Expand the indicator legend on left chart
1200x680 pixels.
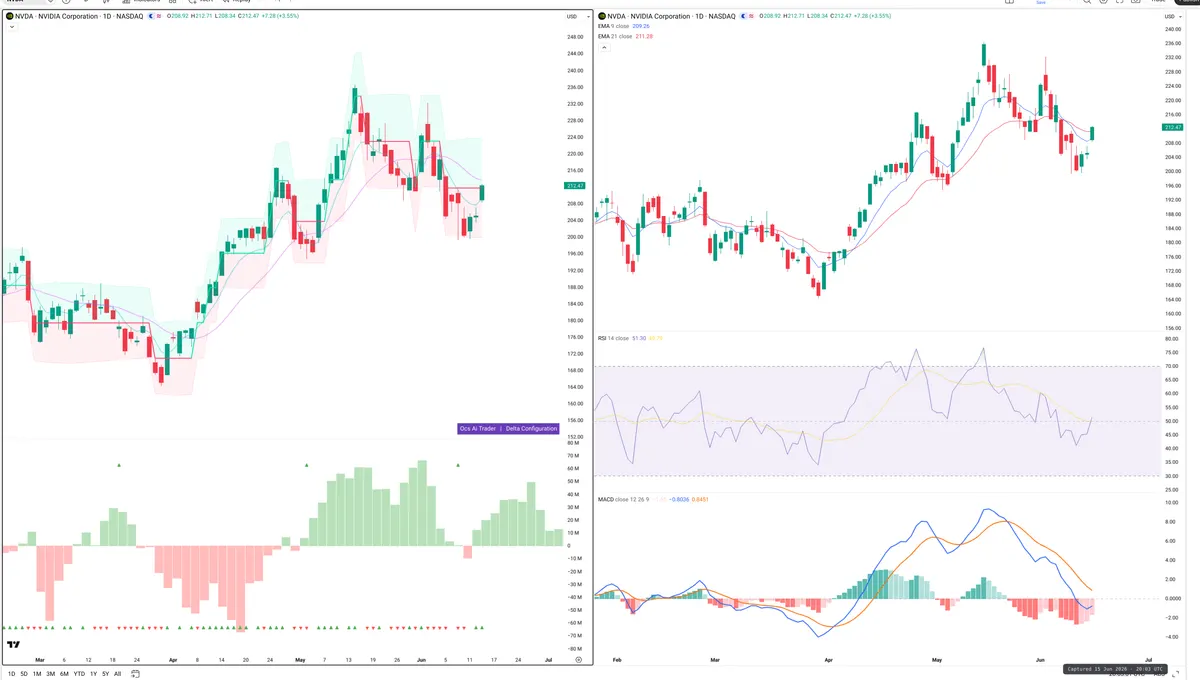click(x=10, y=27)
